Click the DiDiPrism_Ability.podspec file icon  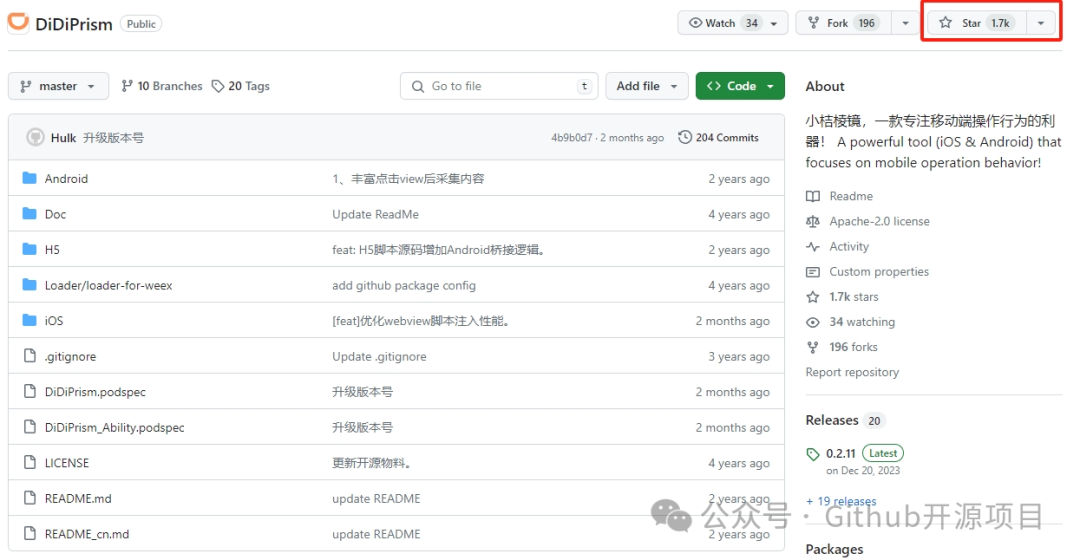pos(30,427)
